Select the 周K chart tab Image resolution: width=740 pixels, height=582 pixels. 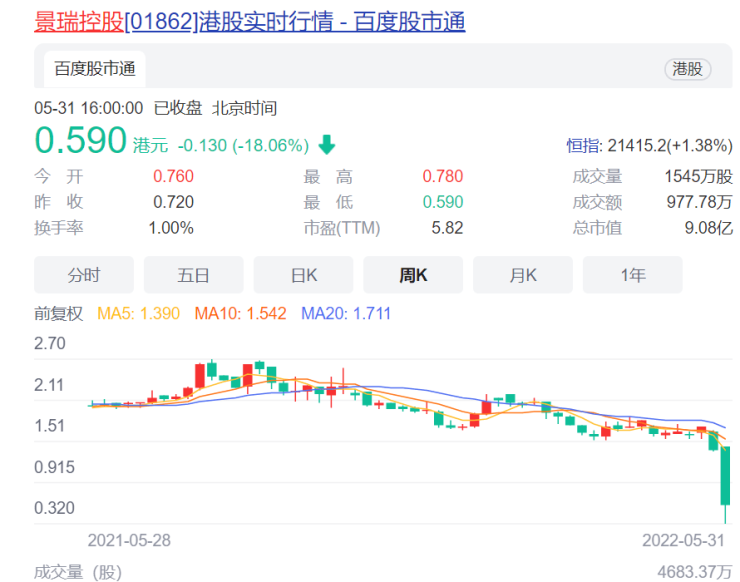click(x=413, y=275)
